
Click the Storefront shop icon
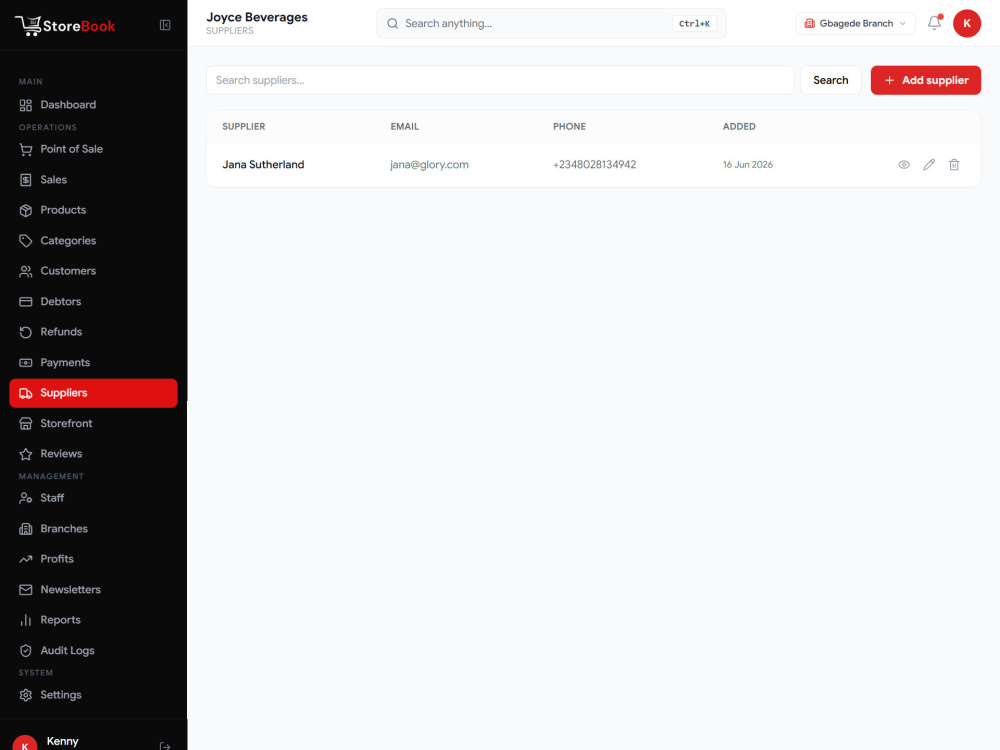pyautogui.click(x=26, y=423)
